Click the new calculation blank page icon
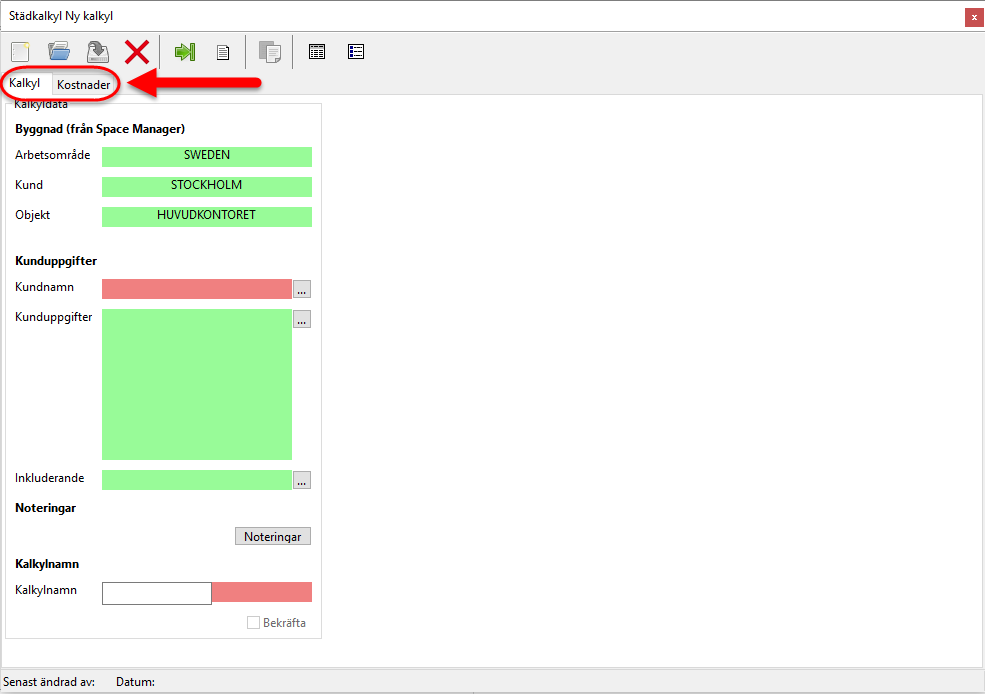 tap(21, 52)
